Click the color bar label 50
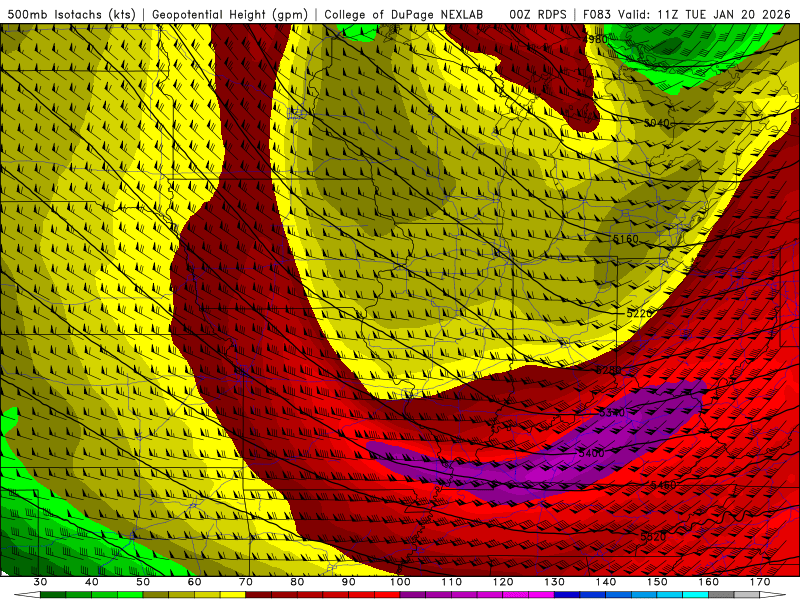 [x=143, y=582]
